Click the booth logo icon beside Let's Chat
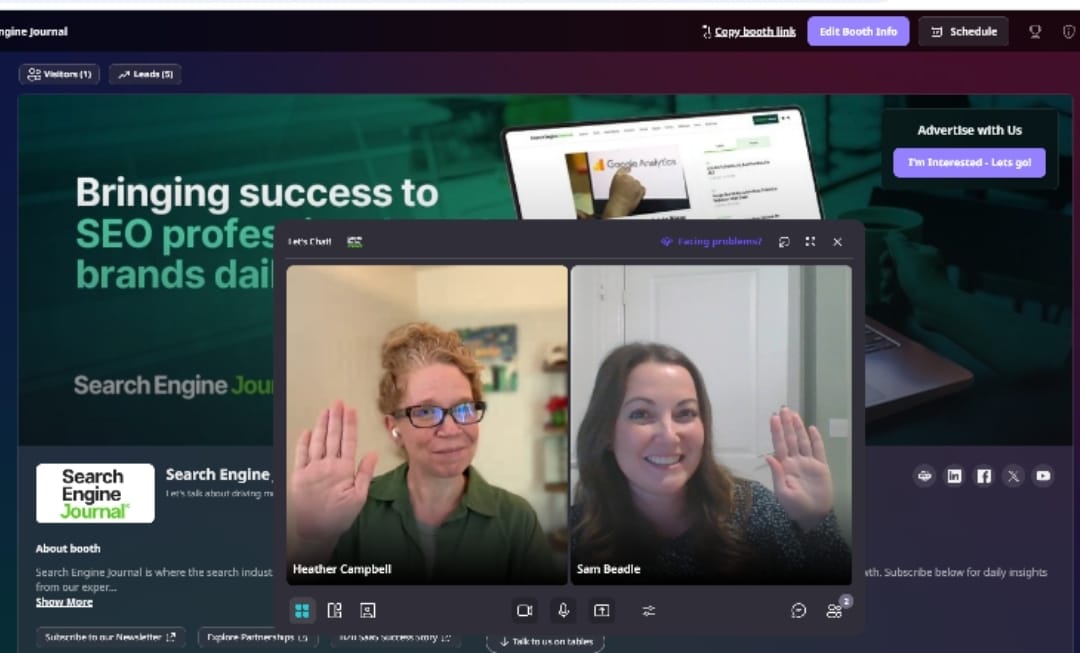 click(355, 242)
